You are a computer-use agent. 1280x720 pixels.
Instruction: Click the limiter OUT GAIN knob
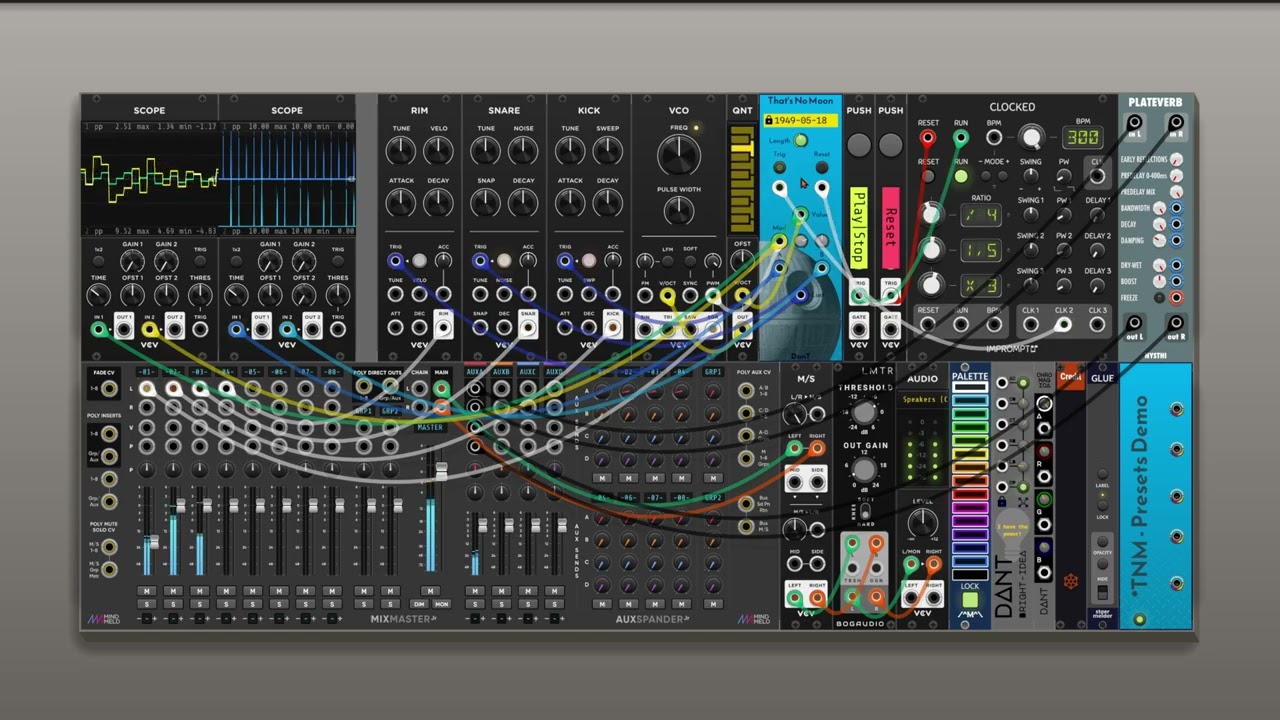pos(865,470)
